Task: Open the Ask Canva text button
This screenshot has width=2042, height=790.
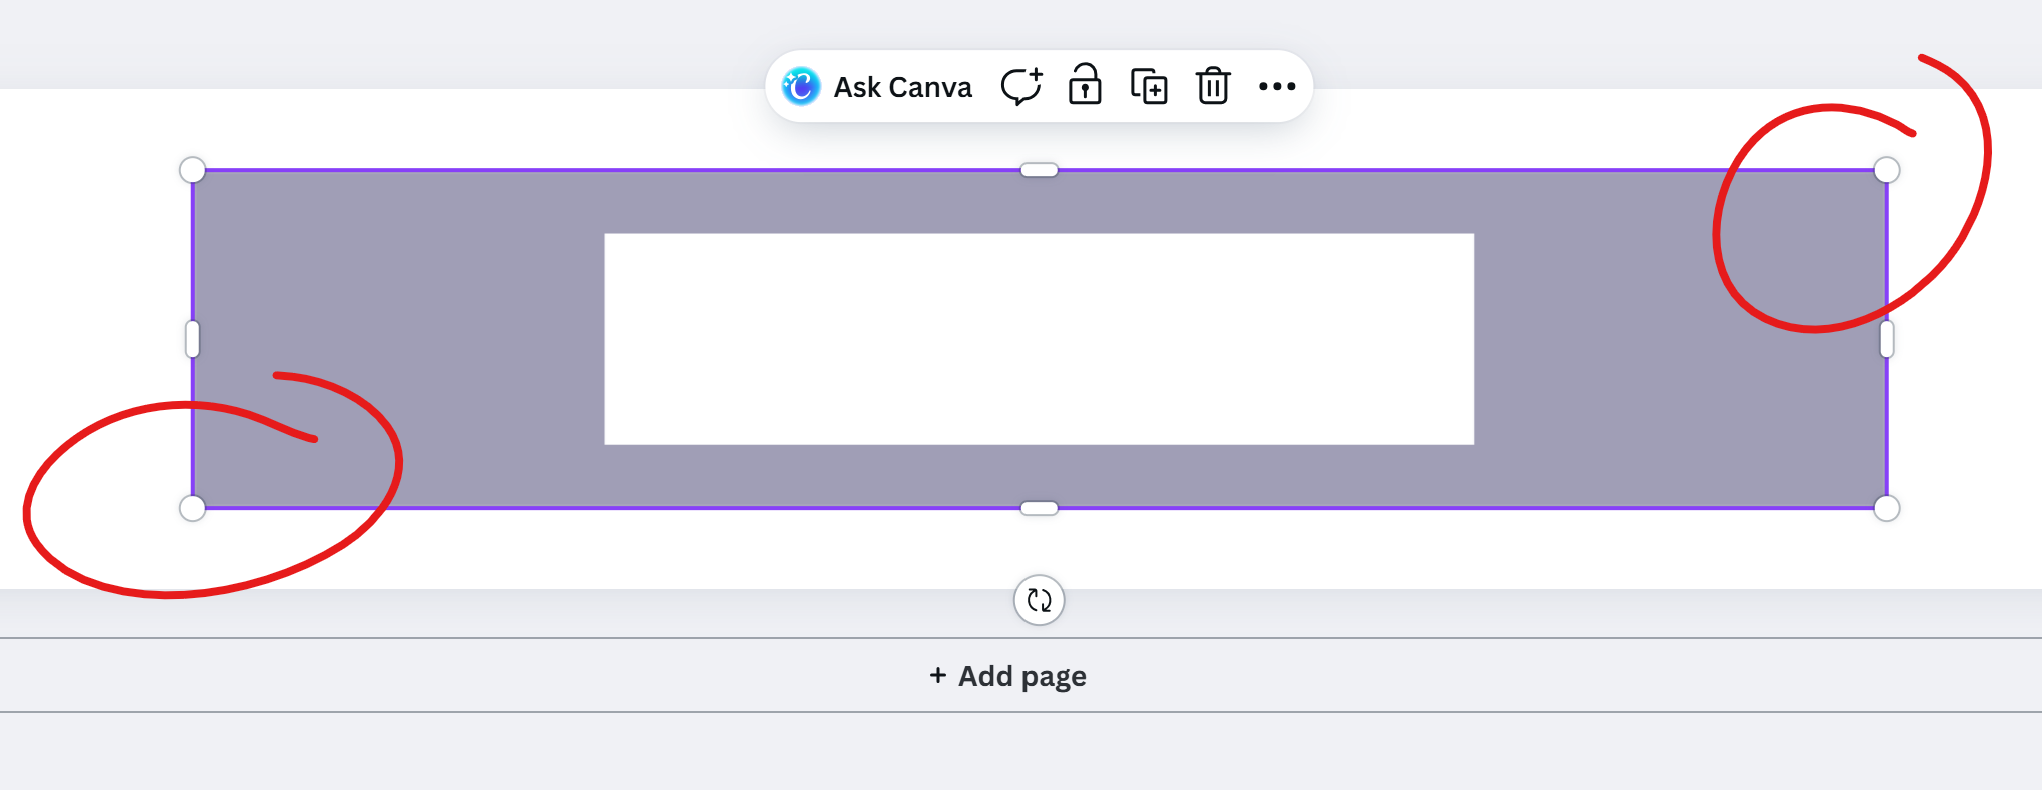Action: (902, 88)
